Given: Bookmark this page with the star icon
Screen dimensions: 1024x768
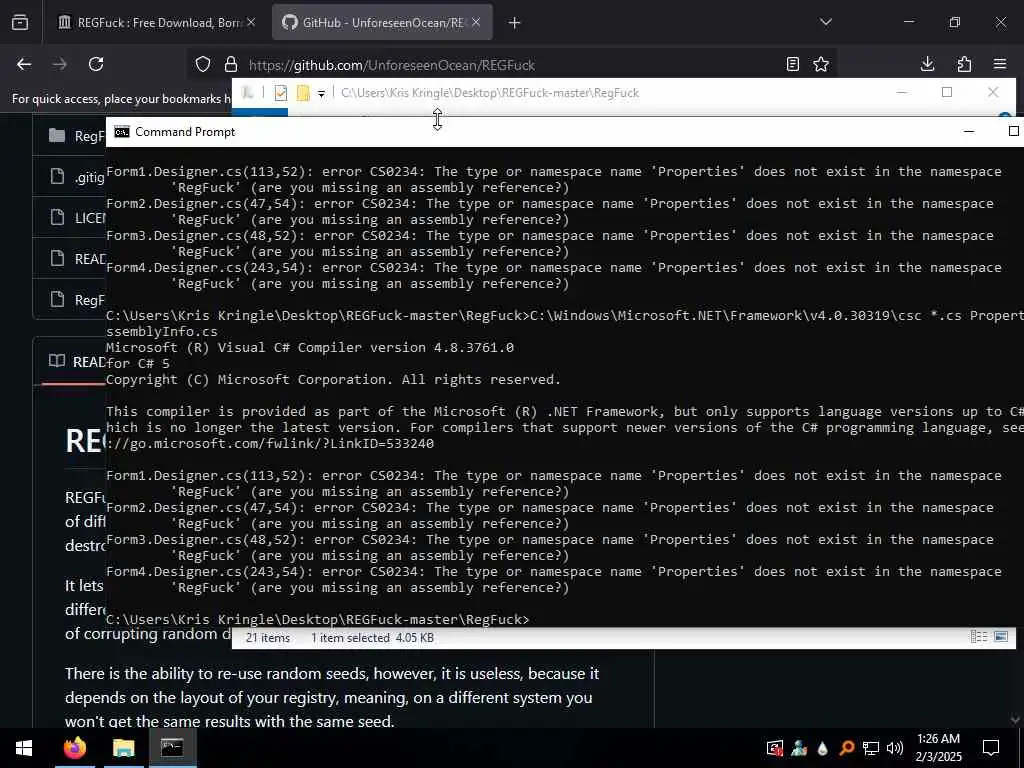Looking at the screenshot, I should point(821,64).
